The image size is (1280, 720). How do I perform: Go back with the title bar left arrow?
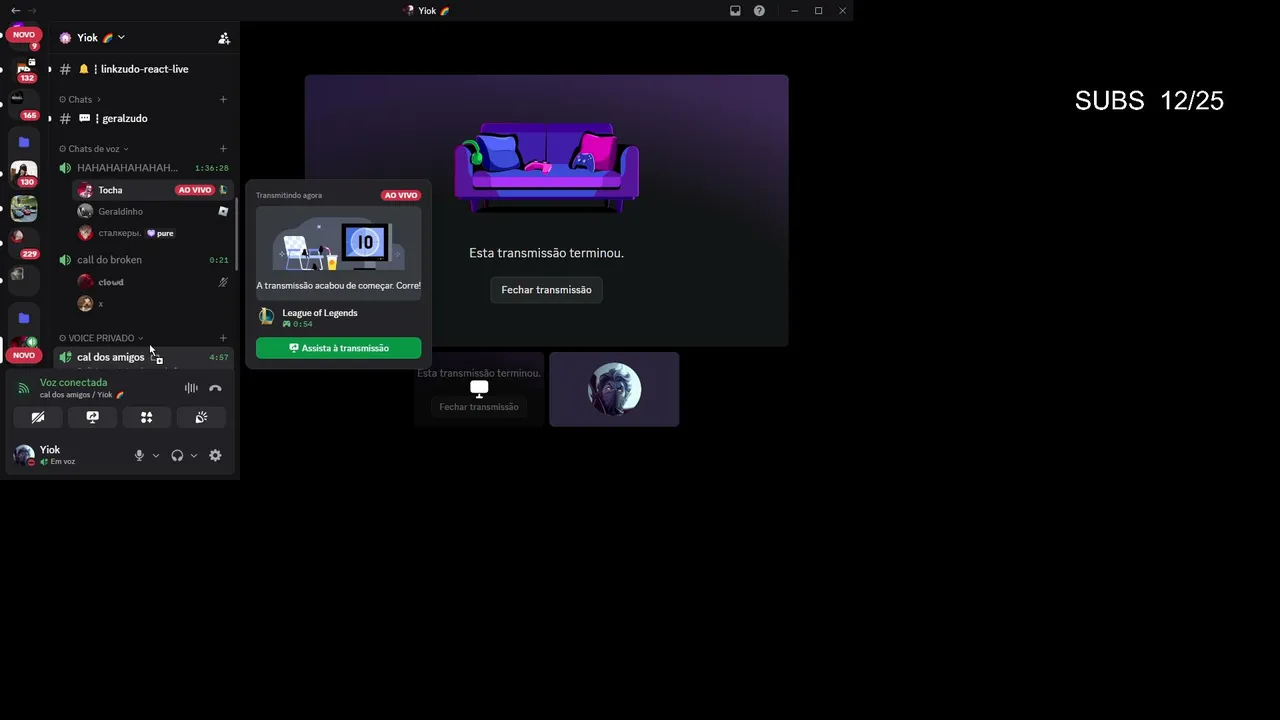pyautogui.click(x=15, y=11)
